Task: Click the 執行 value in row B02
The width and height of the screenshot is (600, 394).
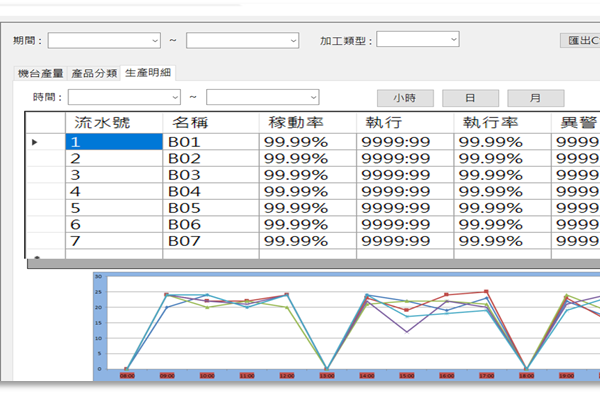Action: [x=405, y=158]
